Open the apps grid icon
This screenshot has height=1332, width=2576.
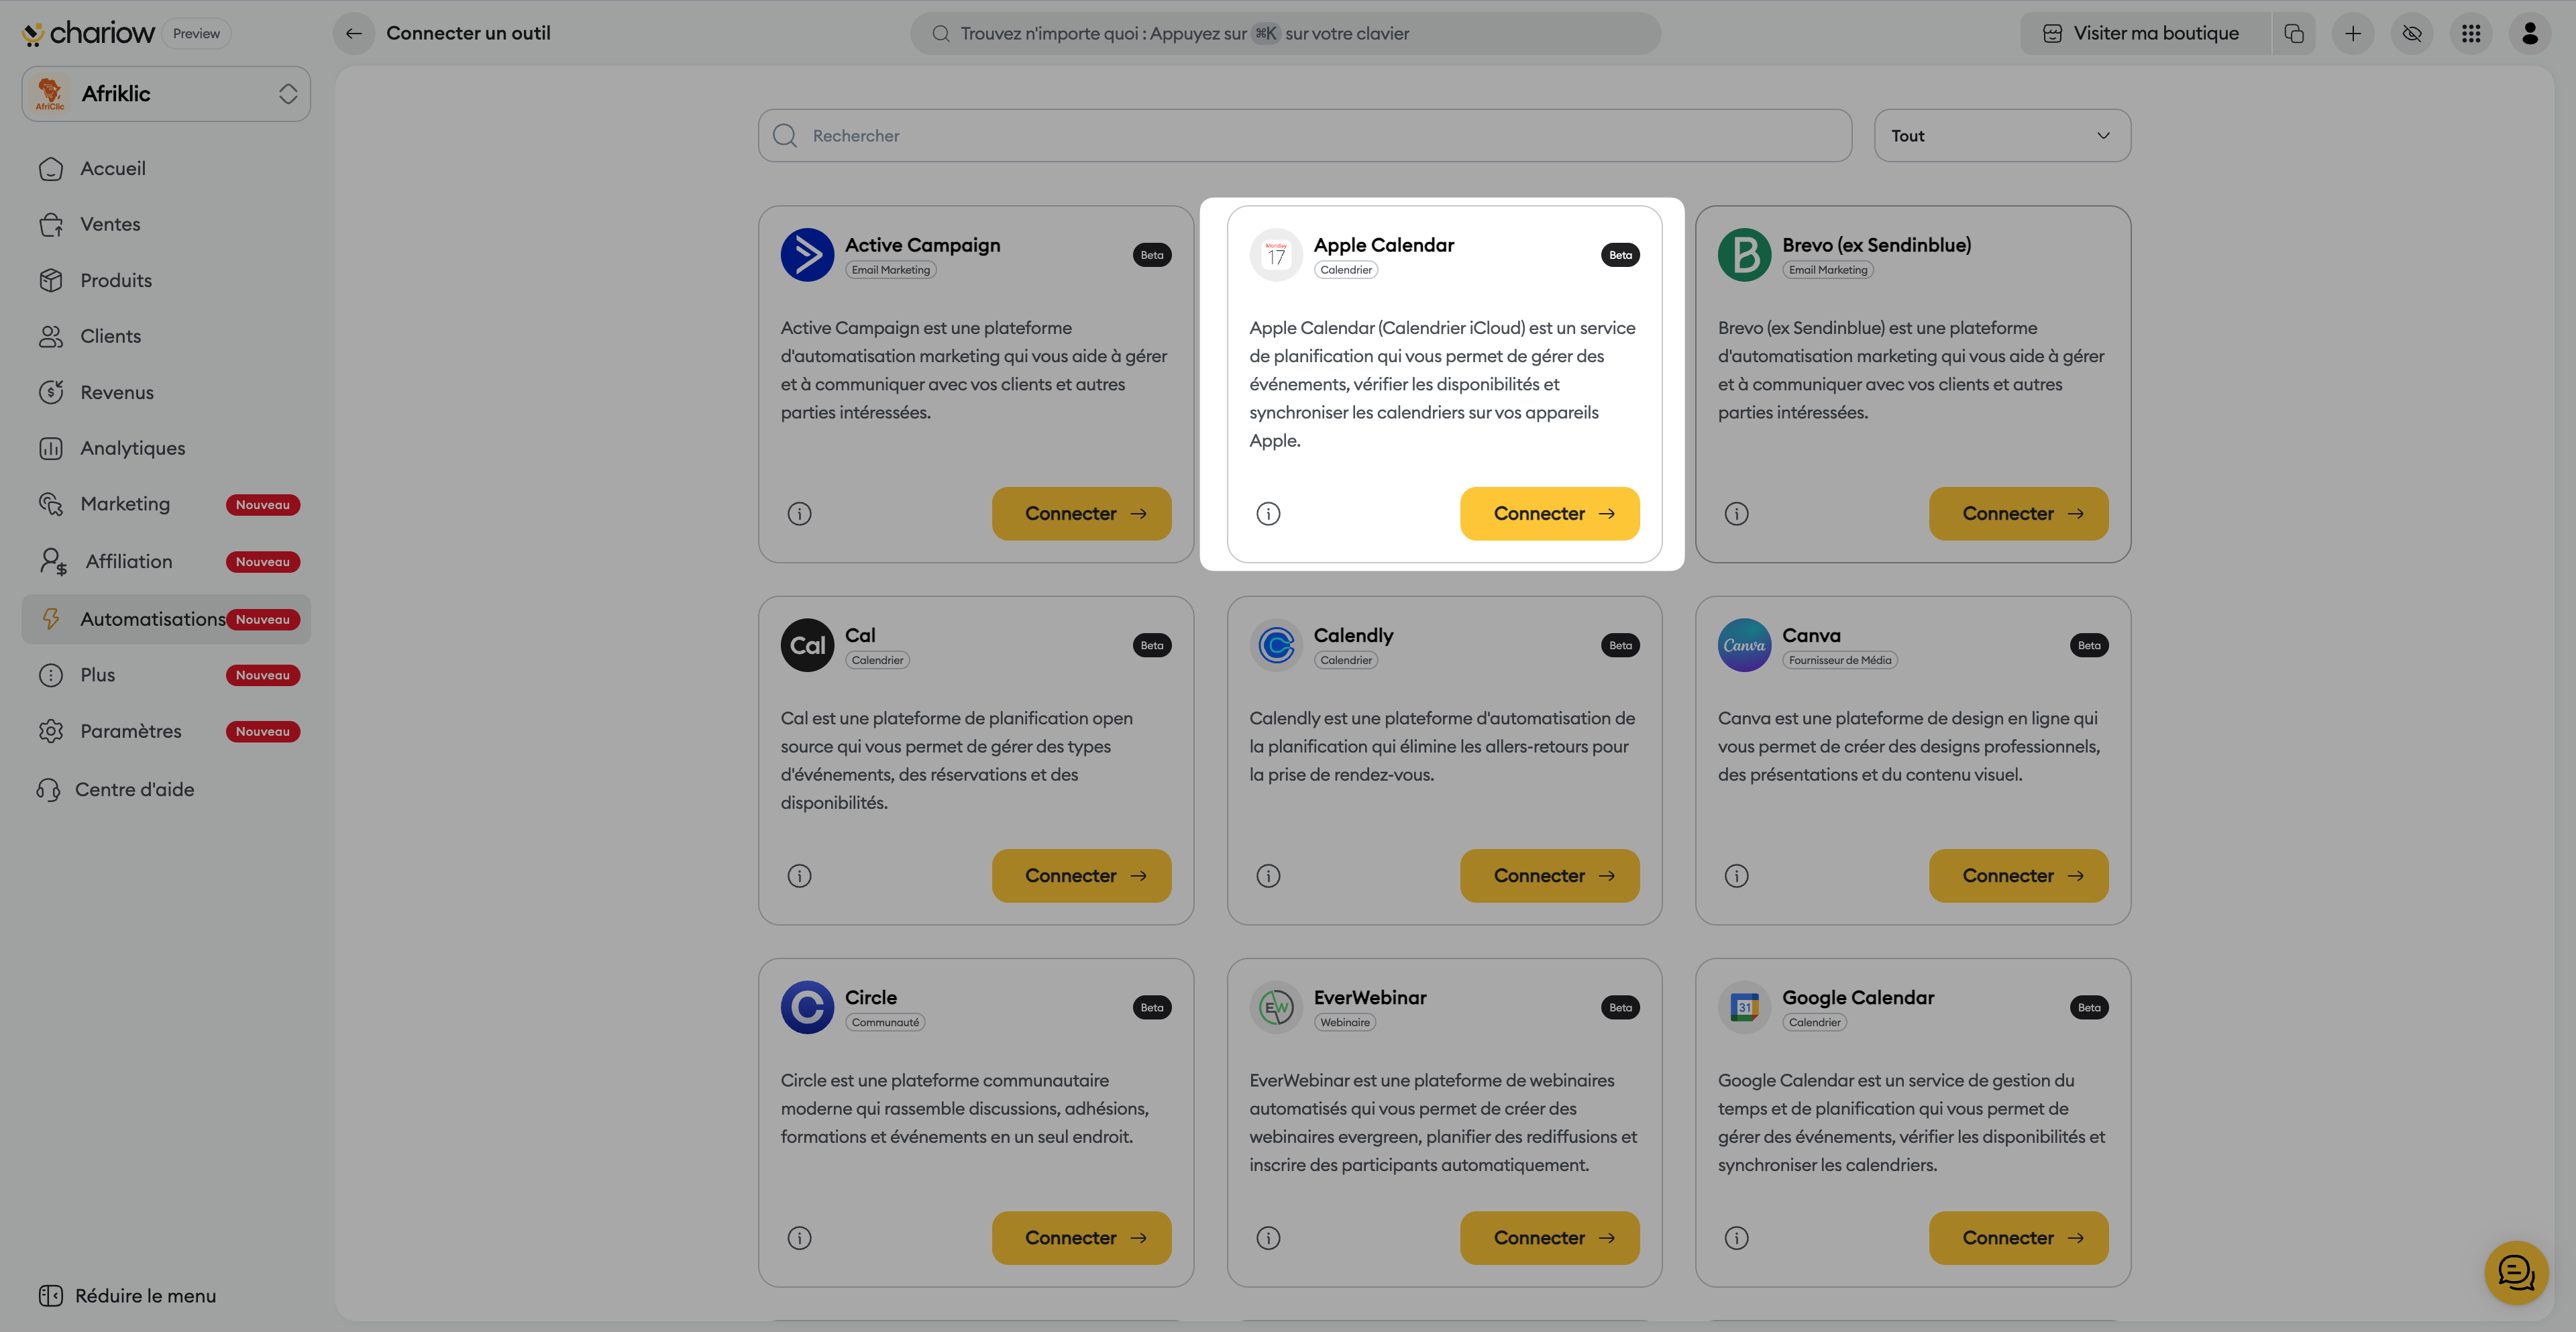click(2471, 33)
